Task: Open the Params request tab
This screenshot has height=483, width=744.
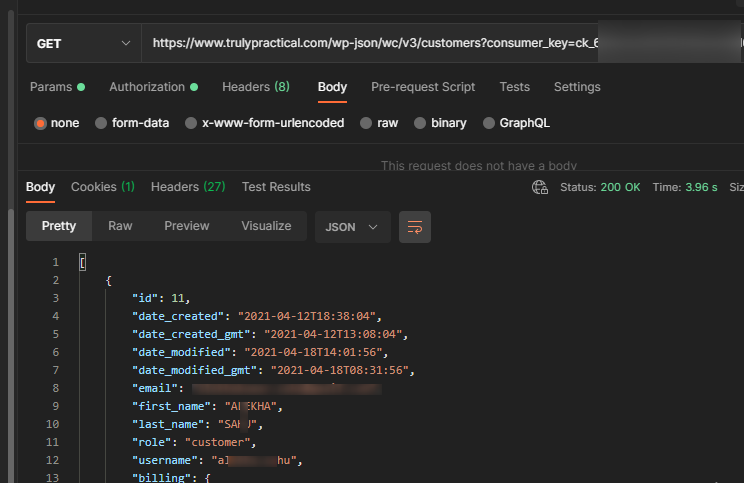Action: (x=57, y=87)
